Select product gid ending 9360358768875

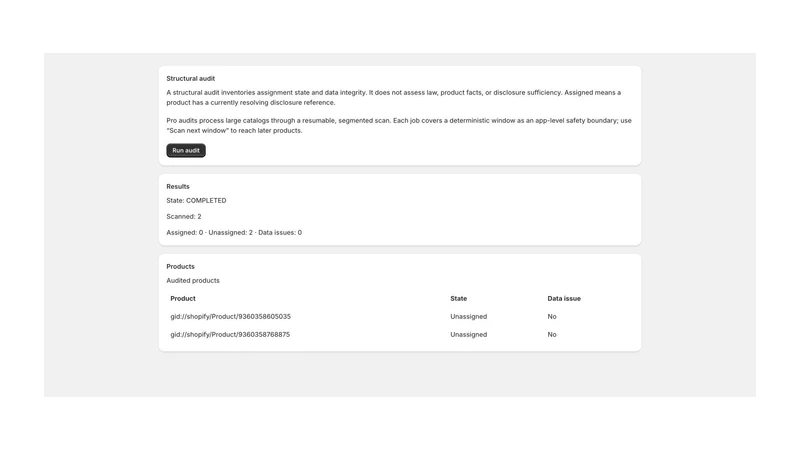[x=230, y=335]
